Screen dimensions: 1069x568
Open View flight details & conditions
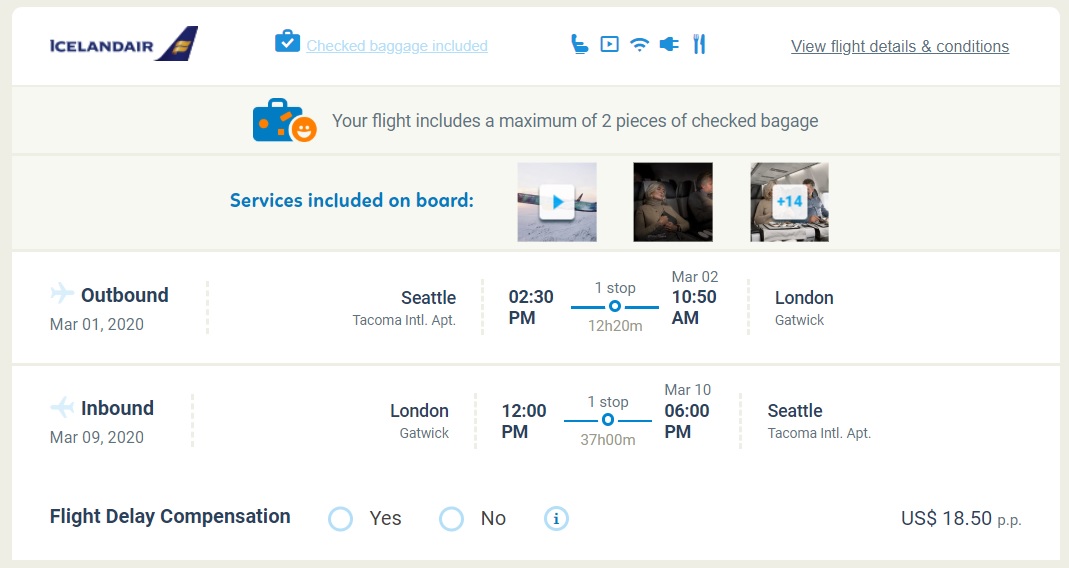[x=899, y=46]
